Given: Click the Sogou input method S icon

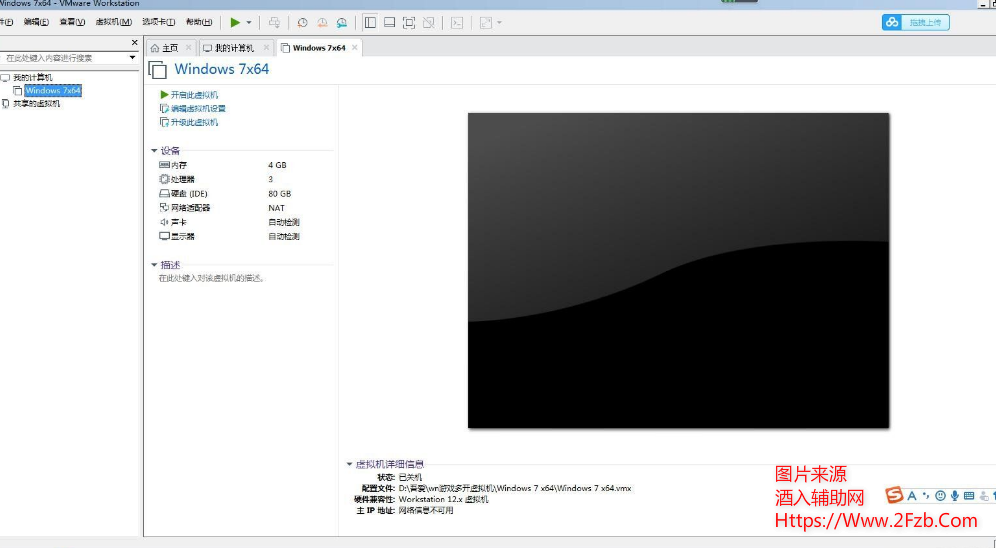Looking at the screenshot, I should [894, 496].
